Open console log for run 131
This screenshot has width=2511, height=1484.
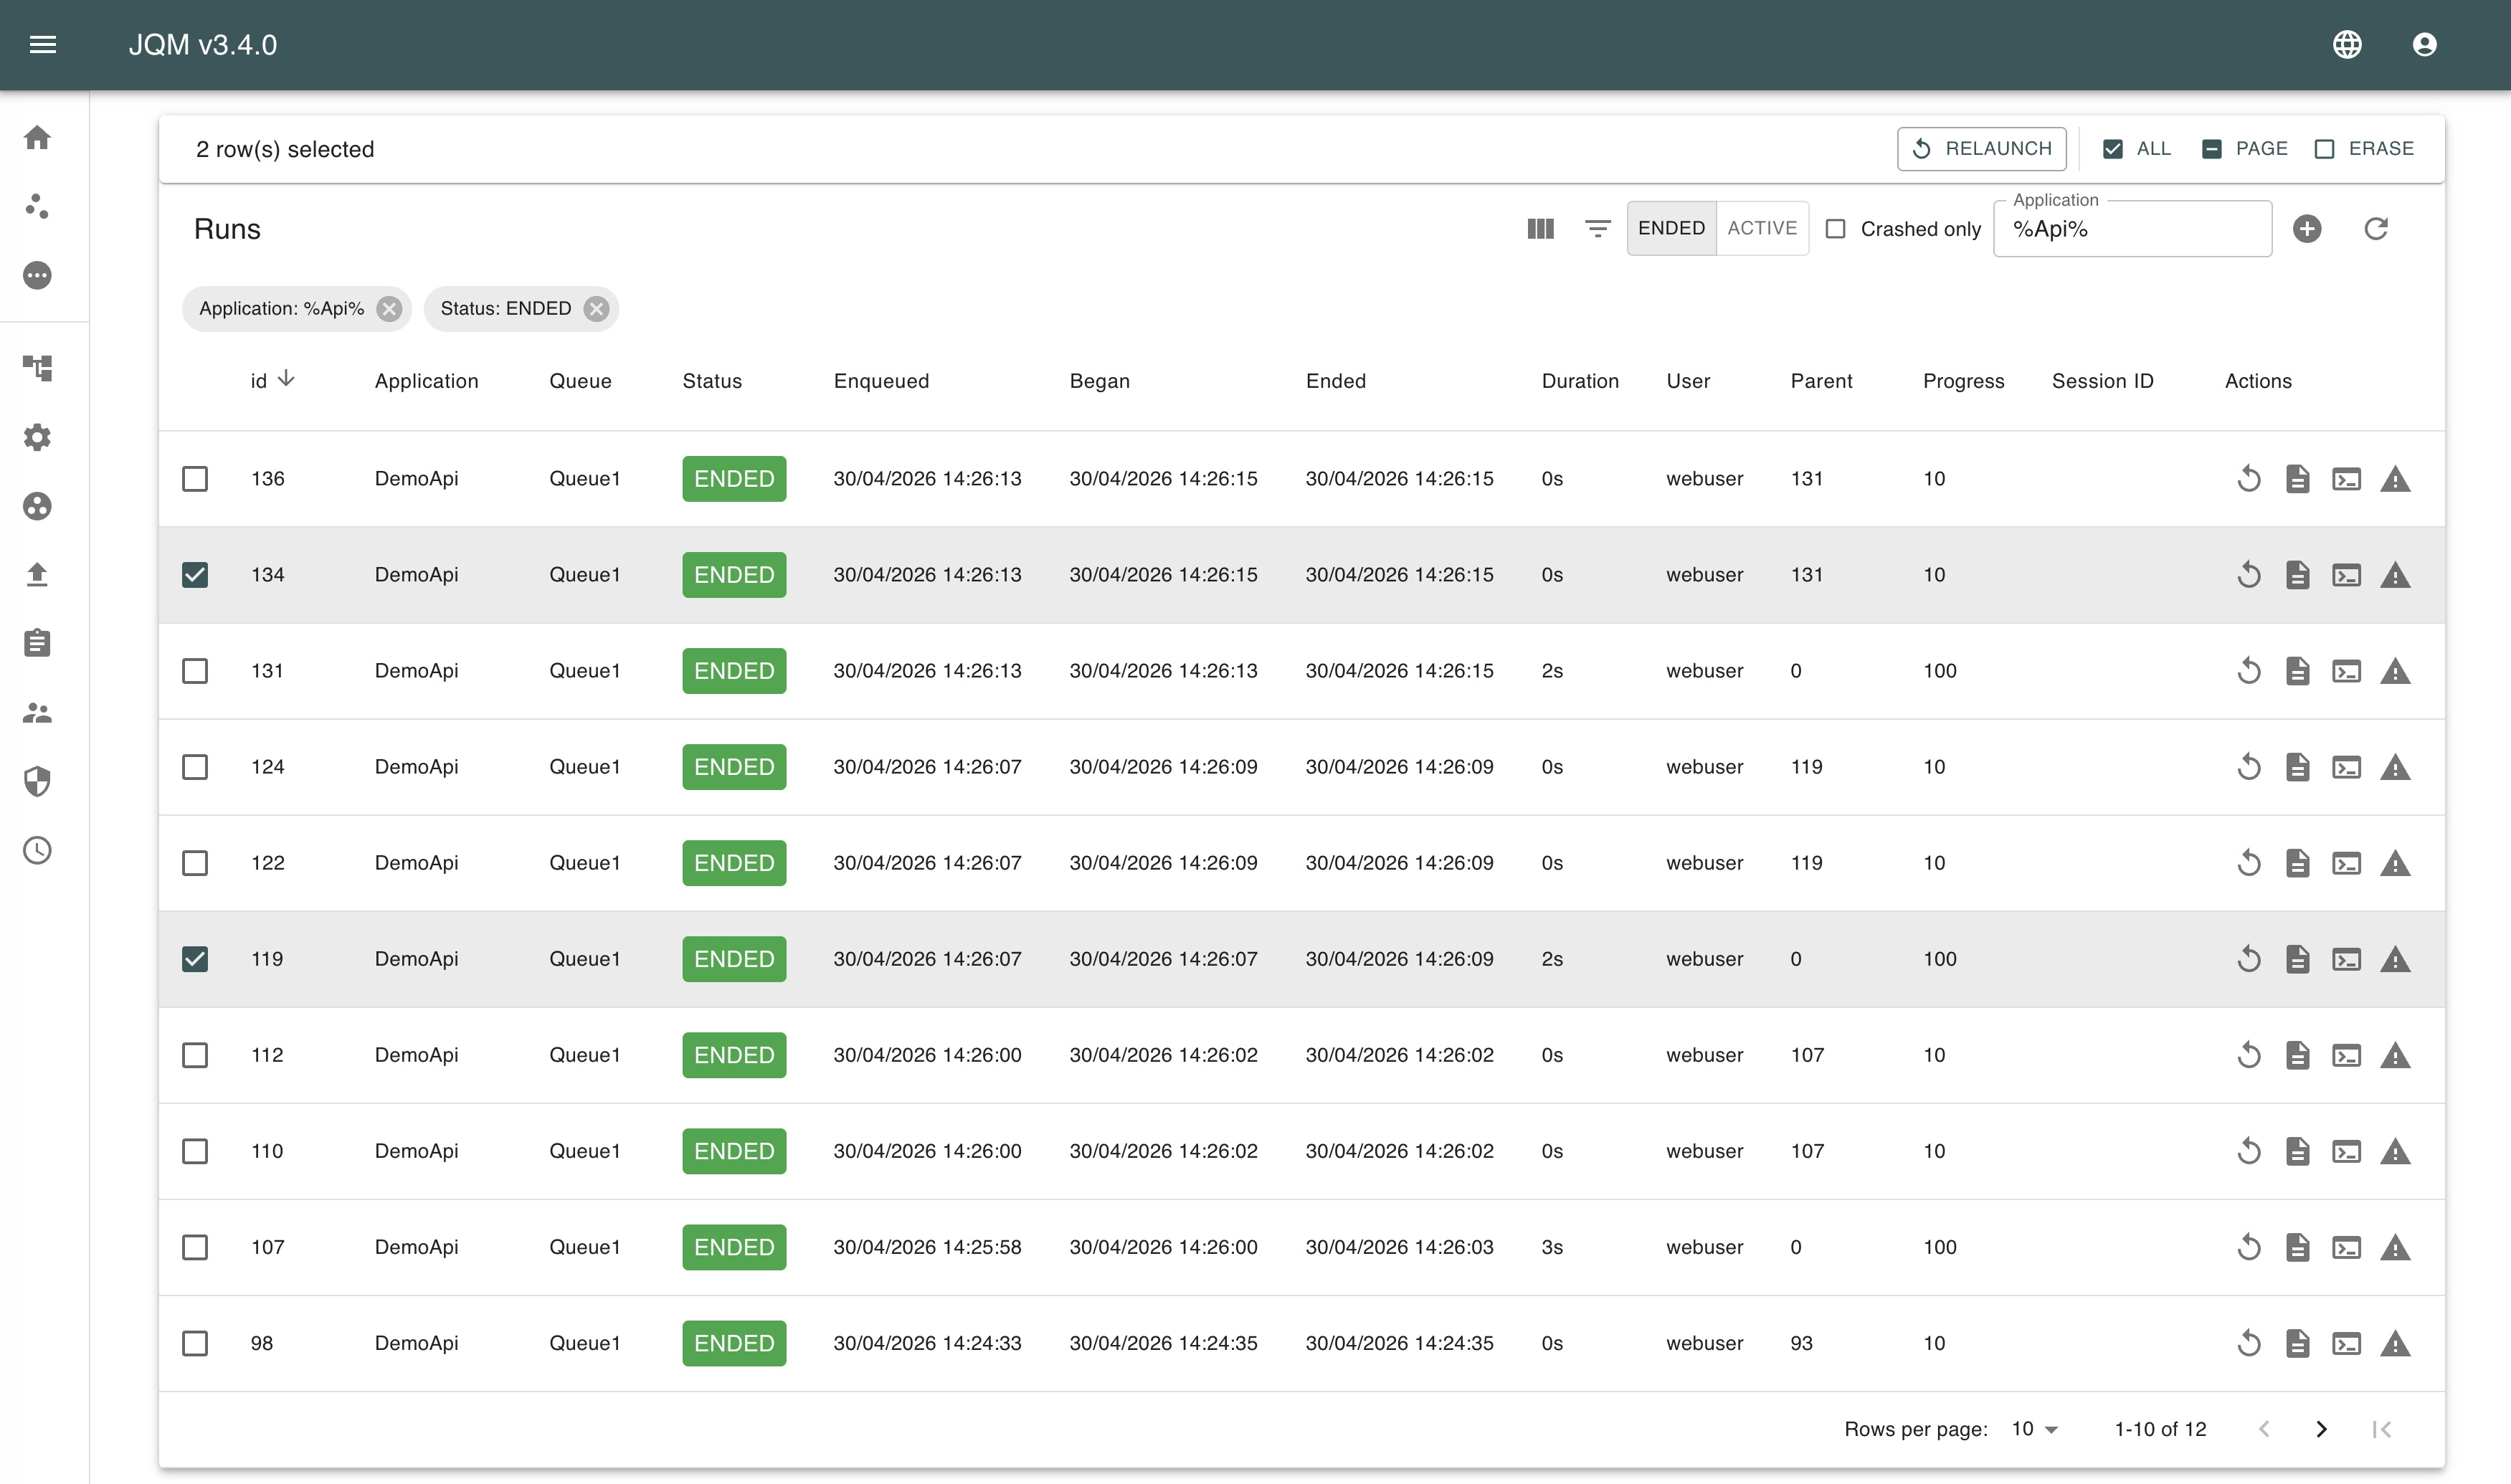point(2346,671)
